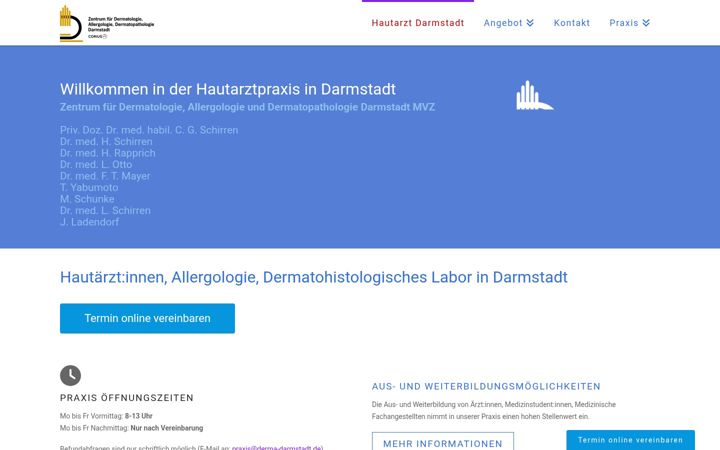Image resolution: width=720 pixels, height=450 pixels.
Task: Click the large Termin online vereinbaren button
Action: click(147, 318)
